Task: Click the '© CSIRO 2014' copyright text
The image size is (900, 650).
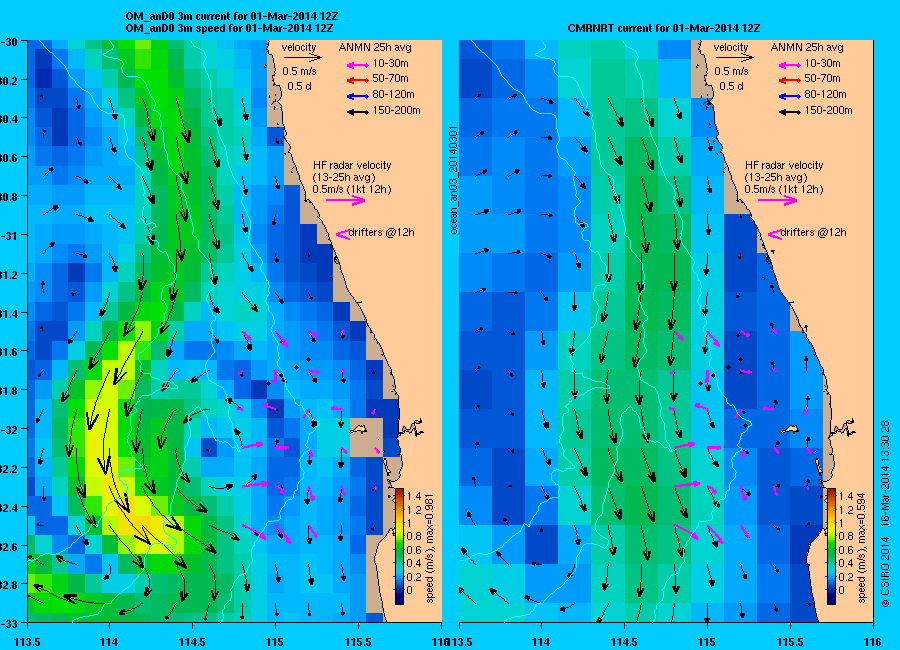Action: (x=885, y=571)
